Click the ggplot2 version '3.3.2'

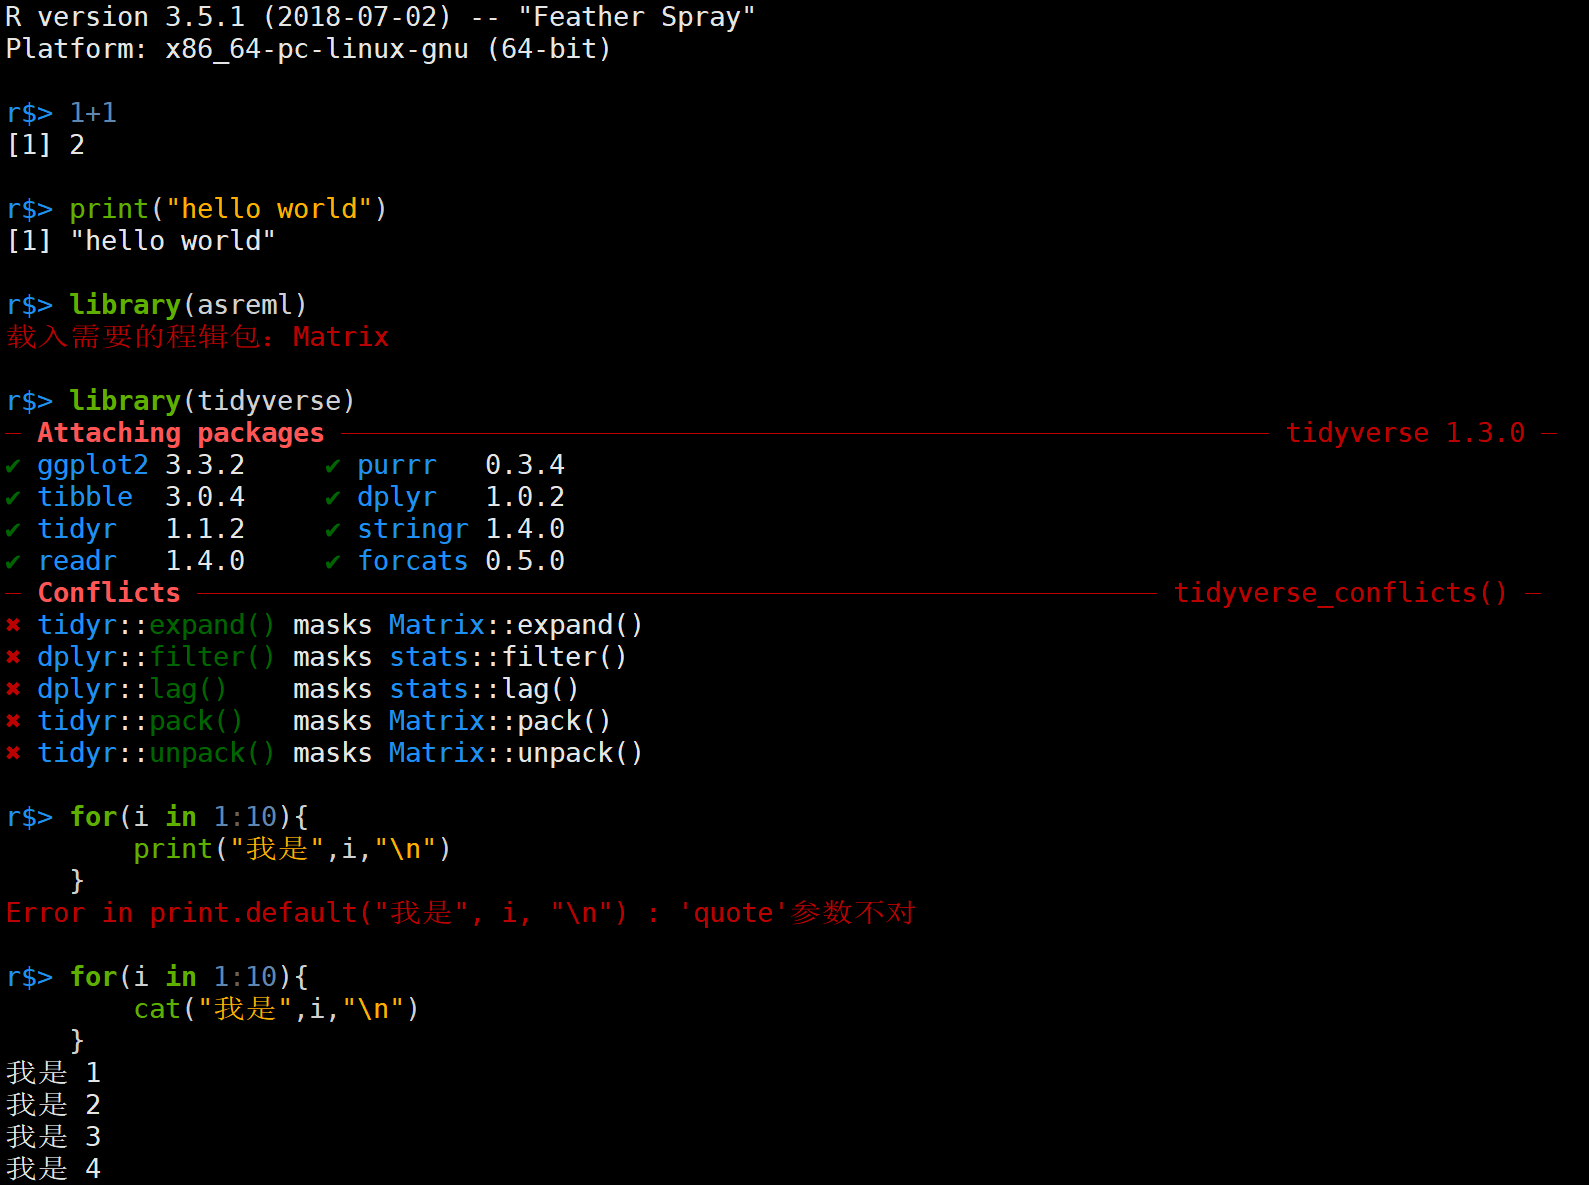pyautogui.click(x=205, y=465)
